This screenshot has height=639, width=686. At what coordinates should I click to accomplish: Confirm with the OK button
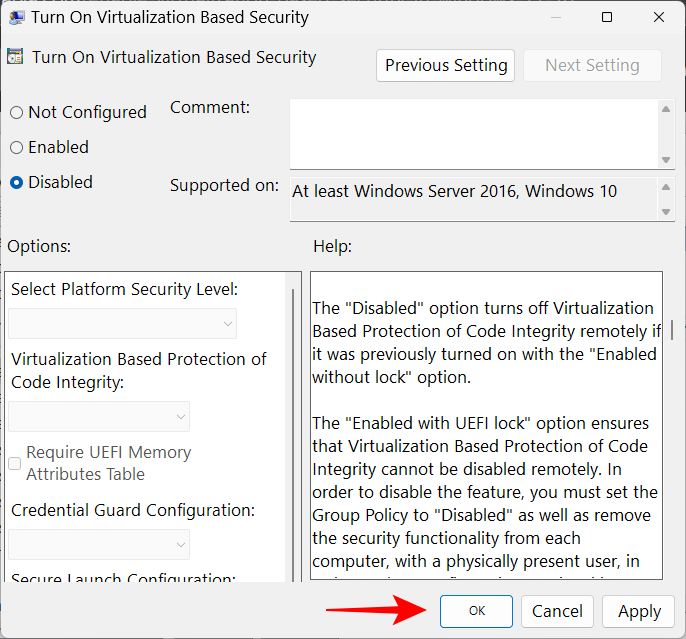476,611
